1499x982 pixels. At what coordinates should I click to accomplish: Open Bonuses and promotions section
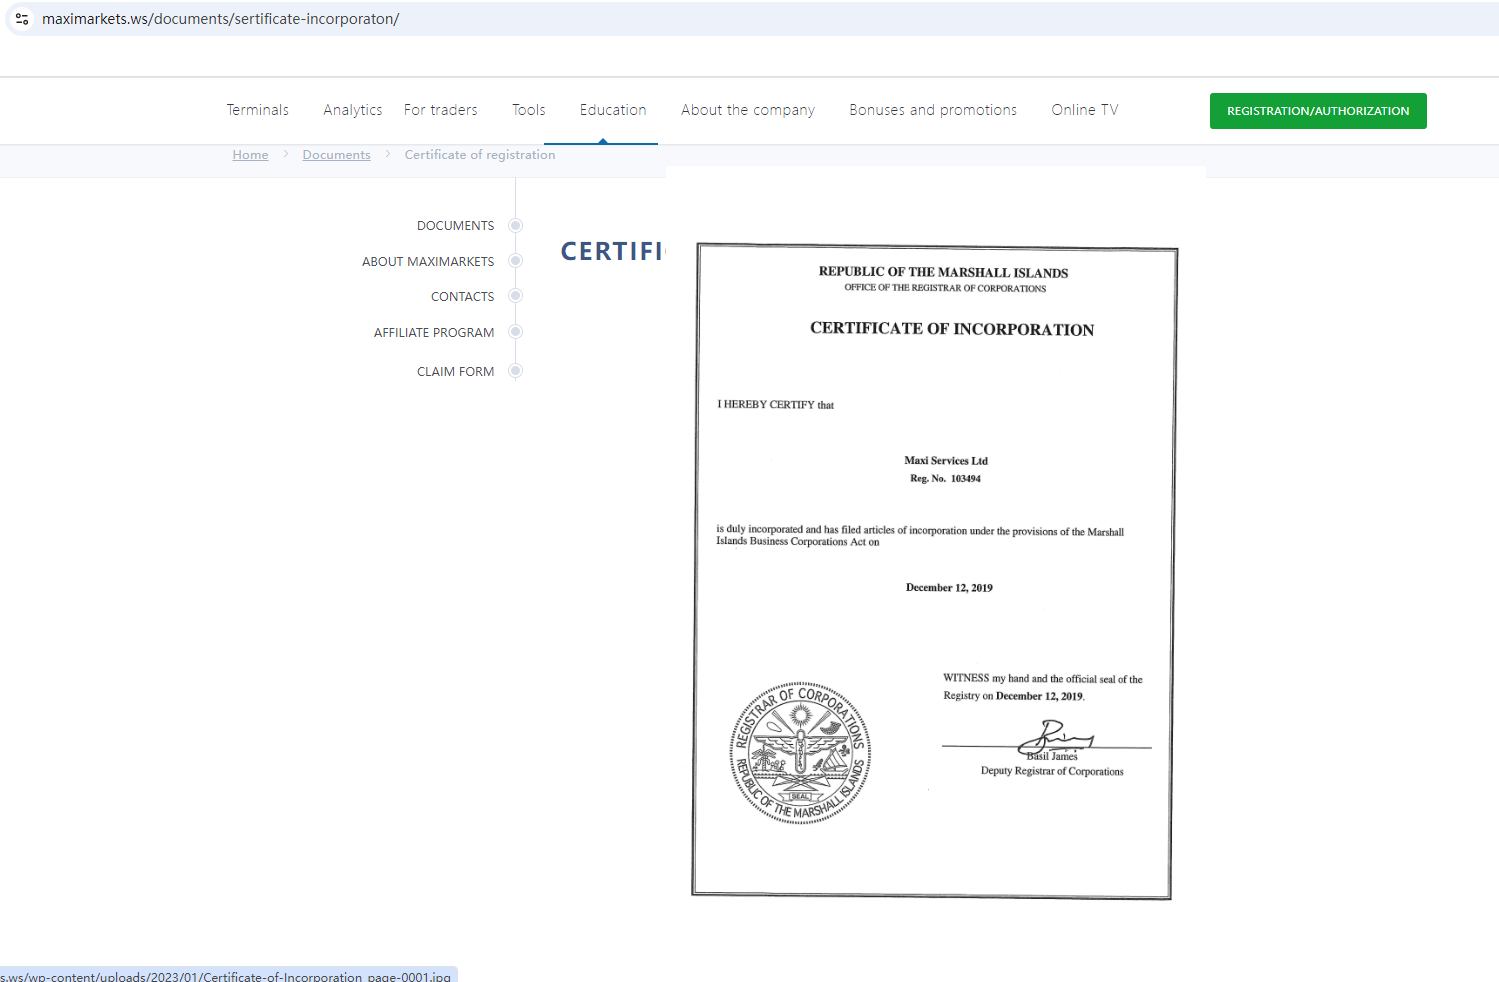point(933,110)
